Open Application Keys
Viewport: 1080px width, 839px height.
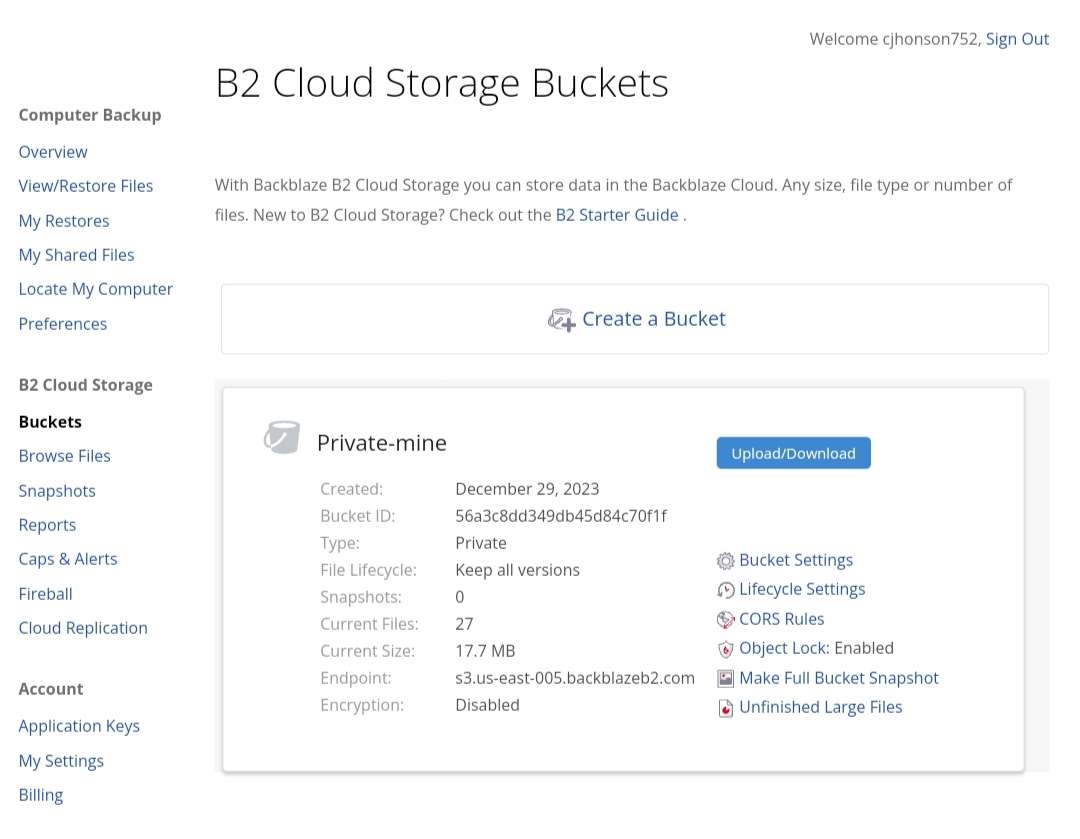79,726
